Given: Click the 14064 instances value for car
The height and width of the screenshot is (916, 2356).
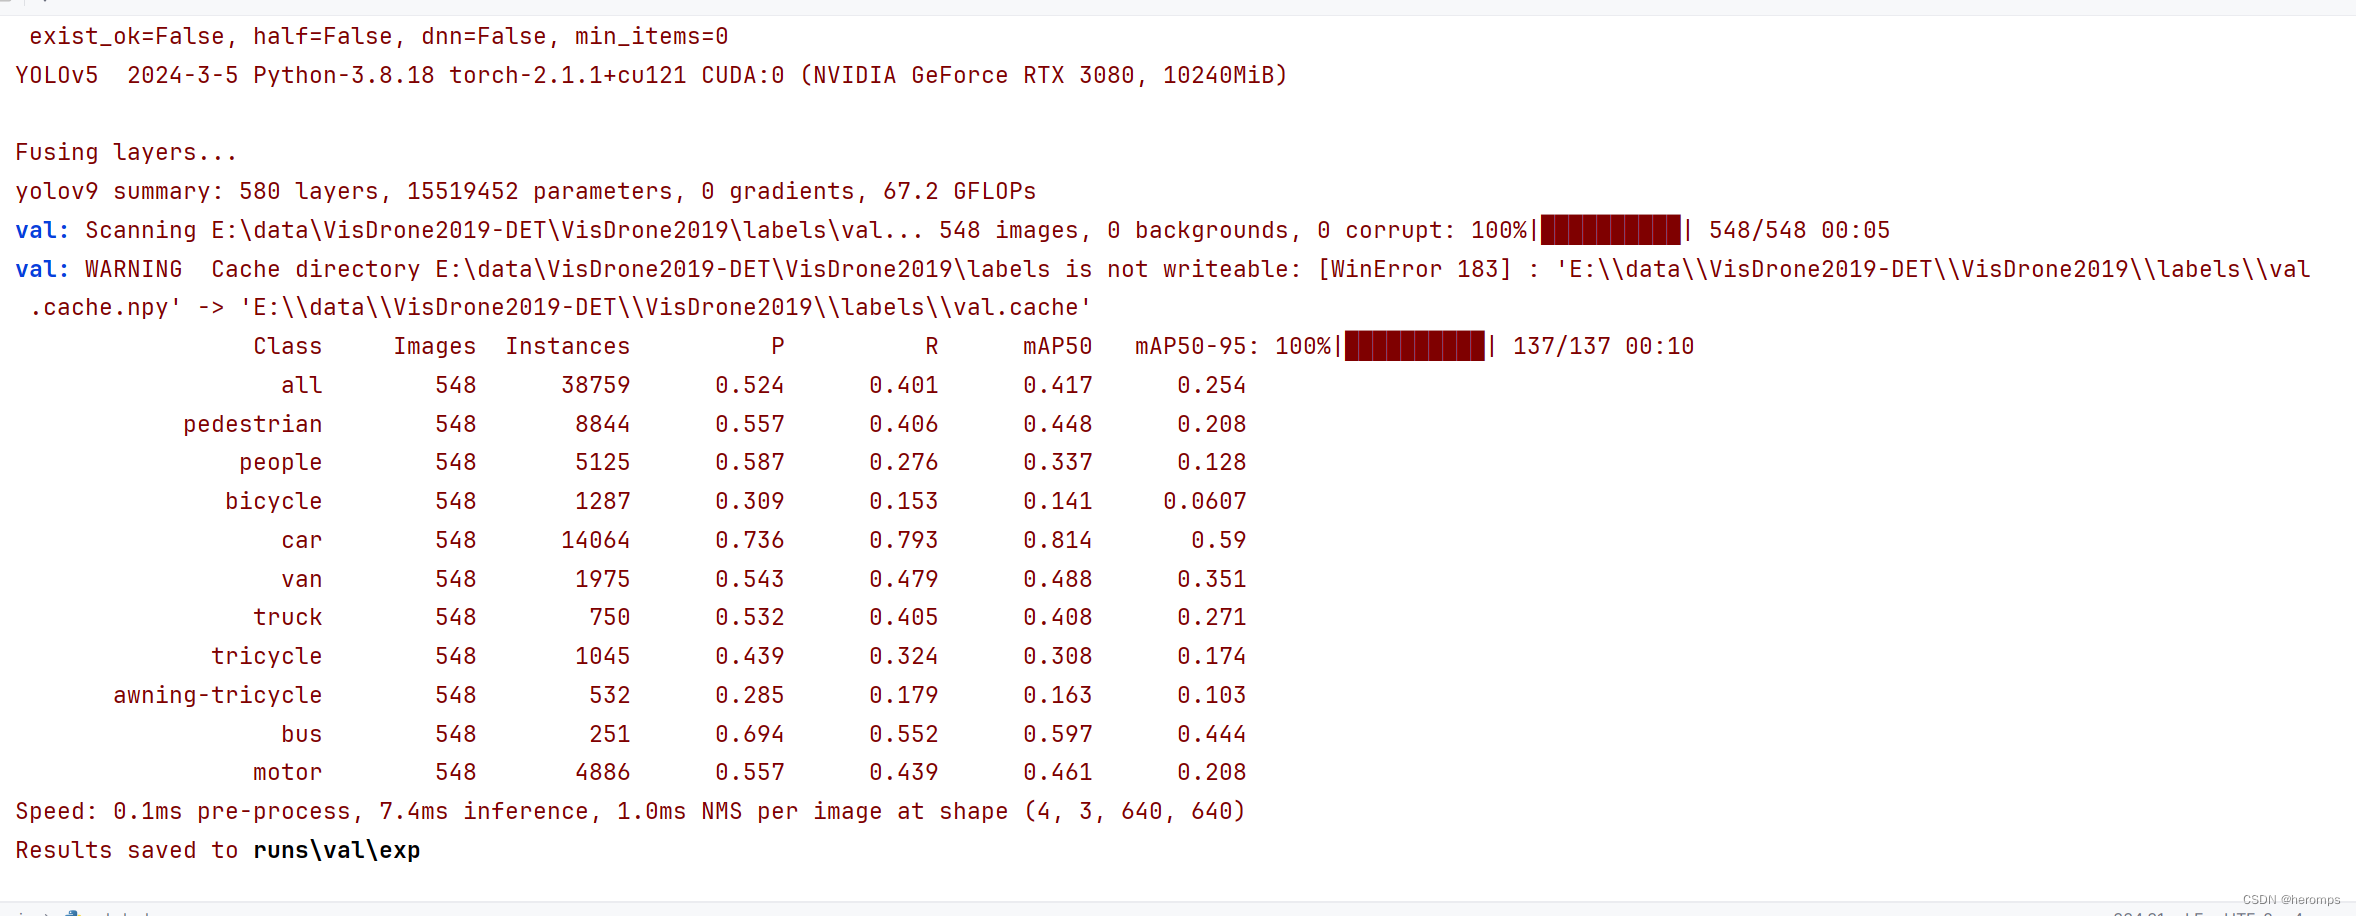Looking at the screenshot, I should point(595,540).
